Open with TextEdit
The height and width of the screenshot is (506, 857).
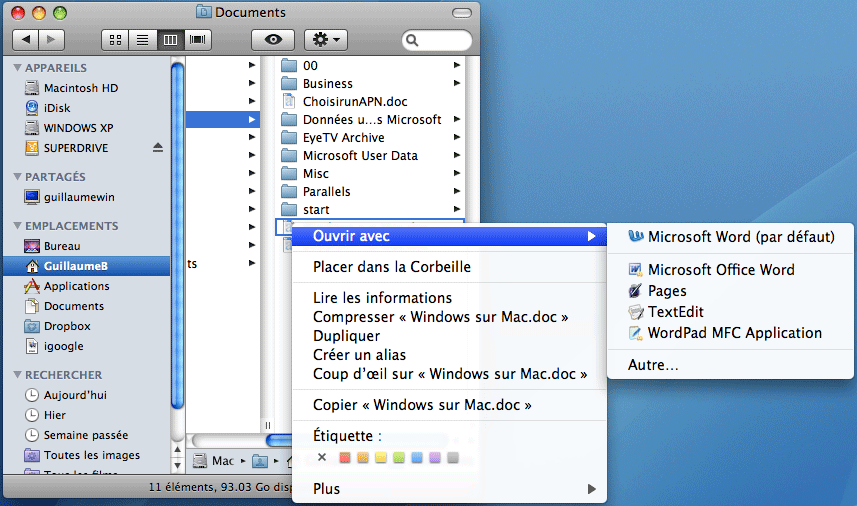[730, 312]
